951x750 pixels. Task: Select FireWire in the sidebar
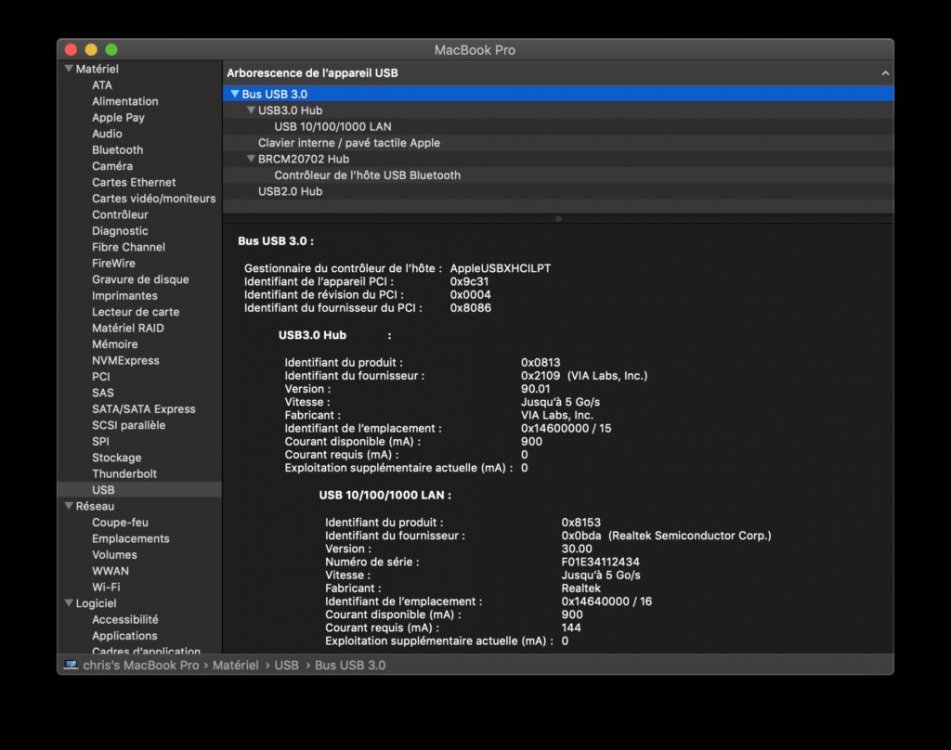[113, 263]
